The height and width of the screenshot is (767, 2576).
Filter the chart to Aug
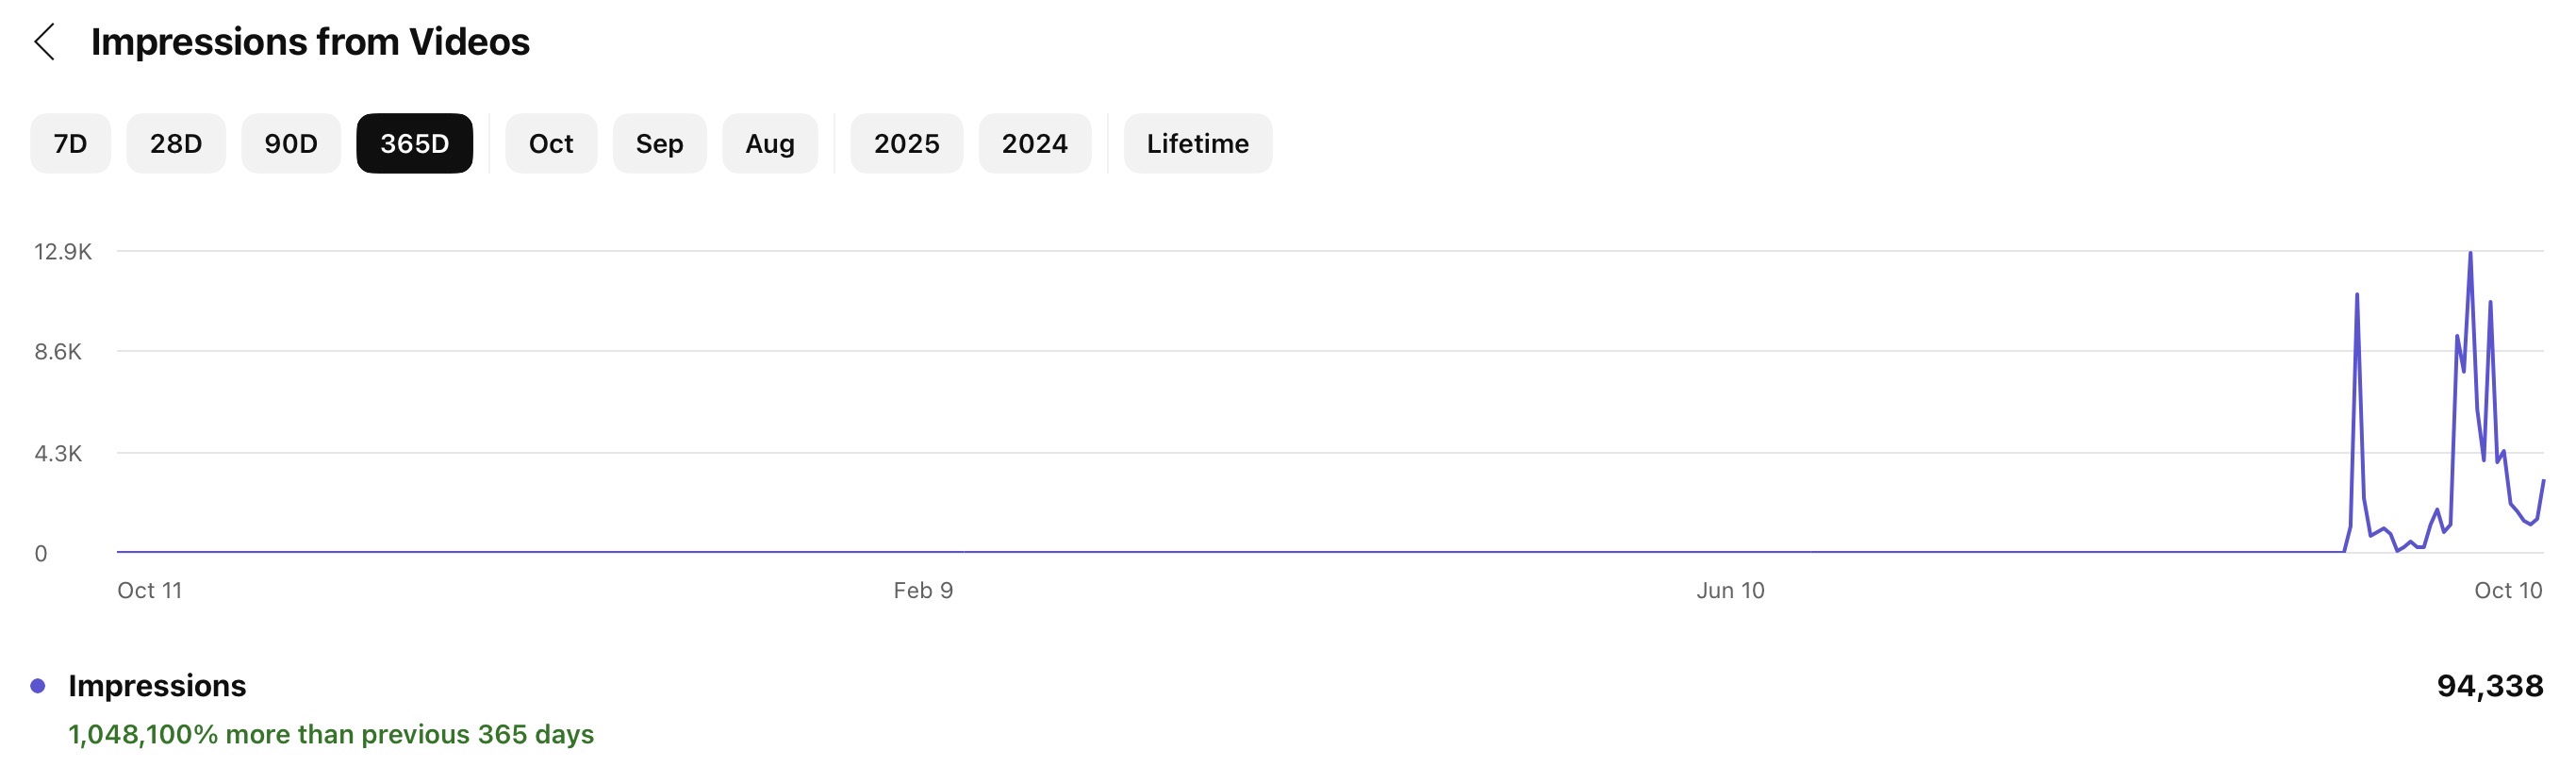pyautogui.click(x=770, y=144)
